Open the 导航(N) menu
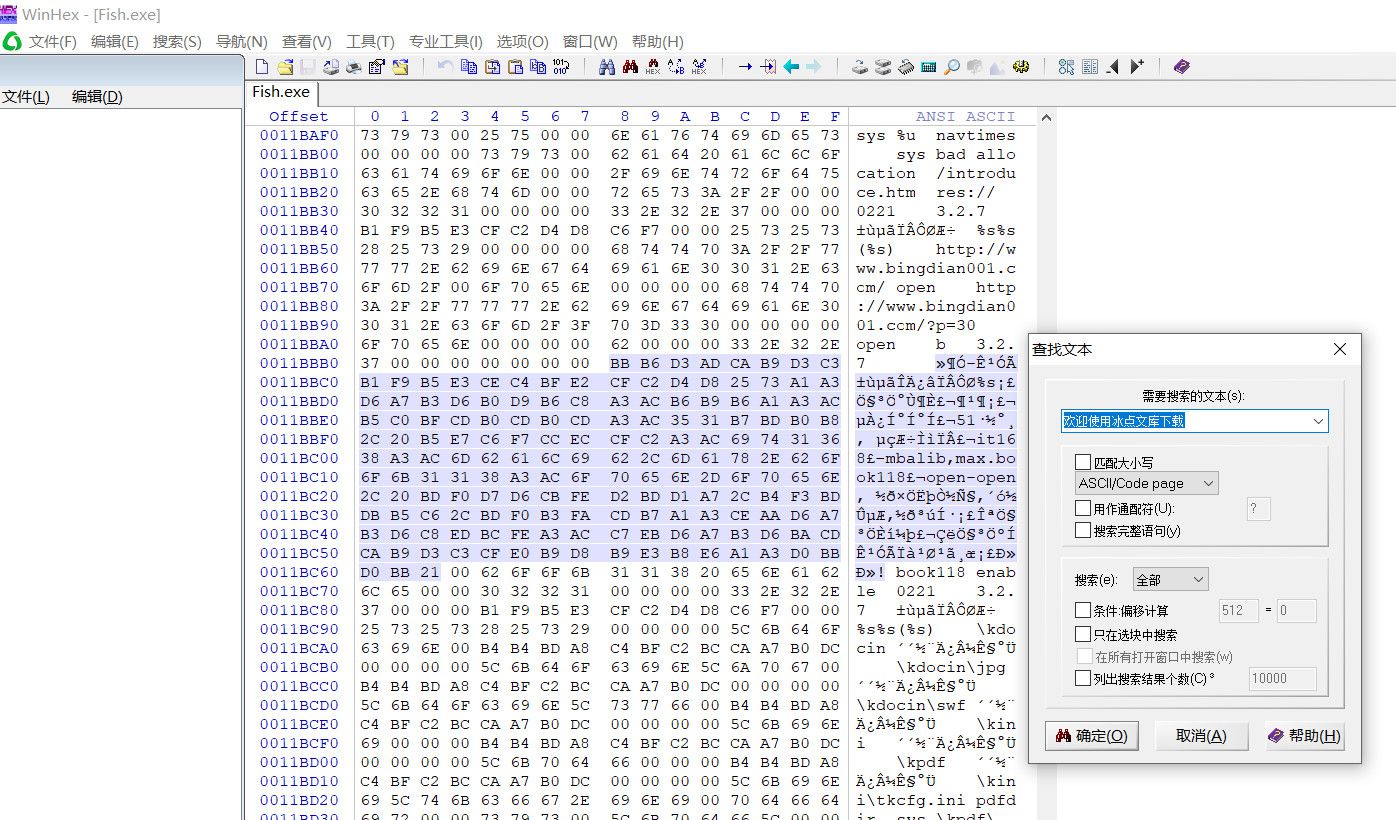This screenshot has height=820, width=1396. tap(241, 41)
